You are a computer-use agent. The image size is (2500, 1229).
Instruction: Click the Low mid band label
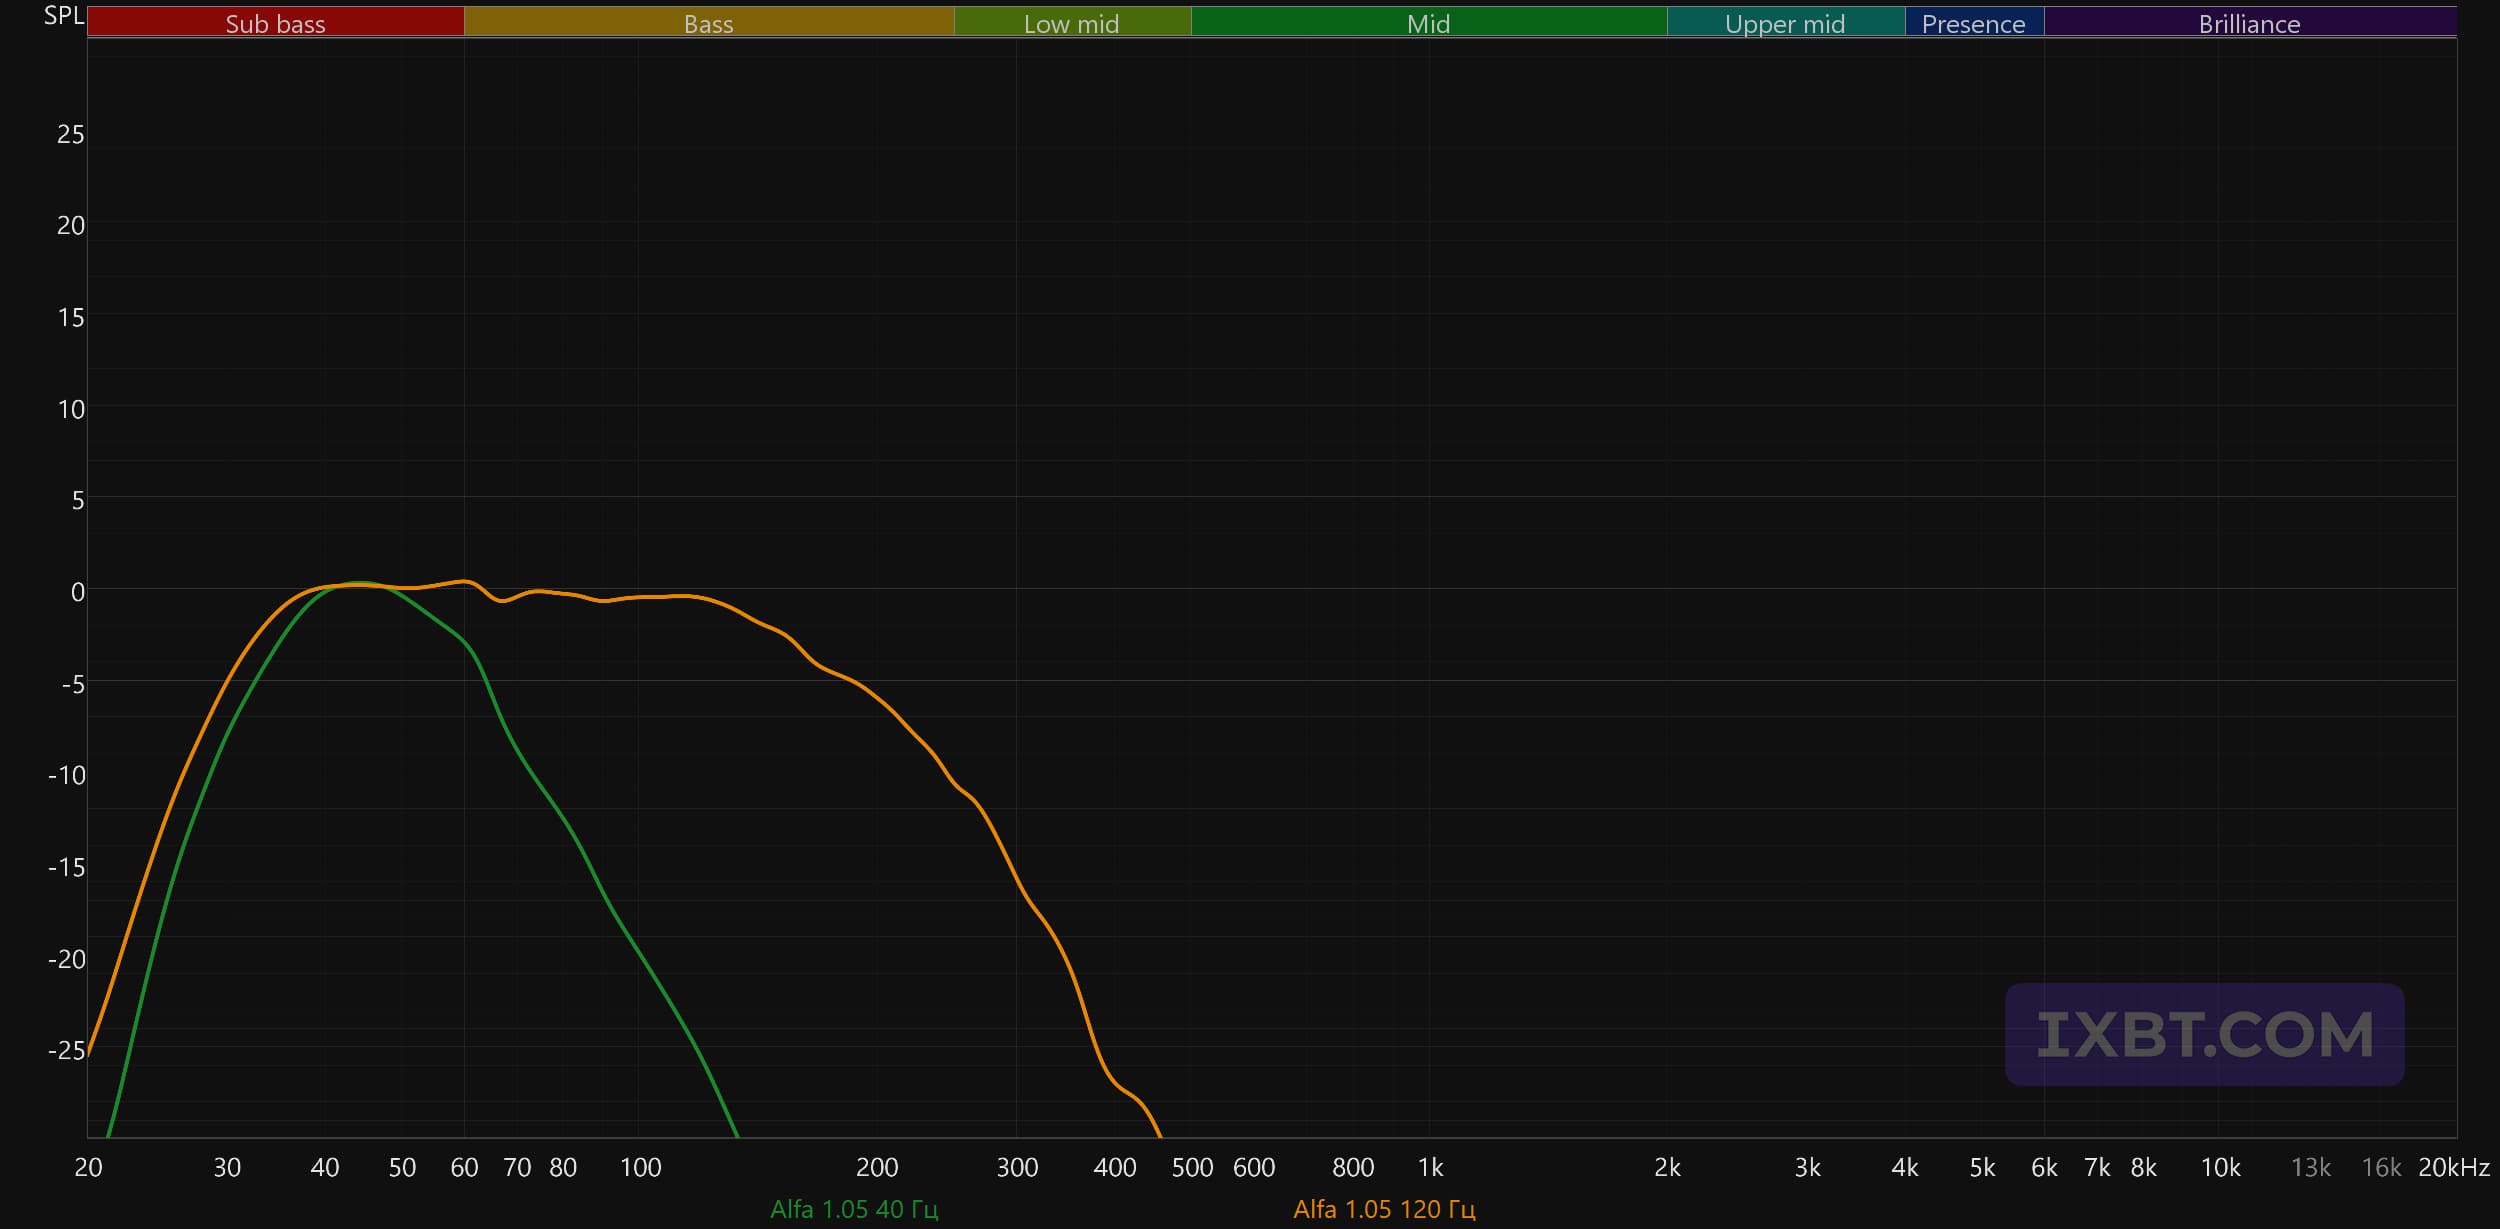(x=1071, y=22)
